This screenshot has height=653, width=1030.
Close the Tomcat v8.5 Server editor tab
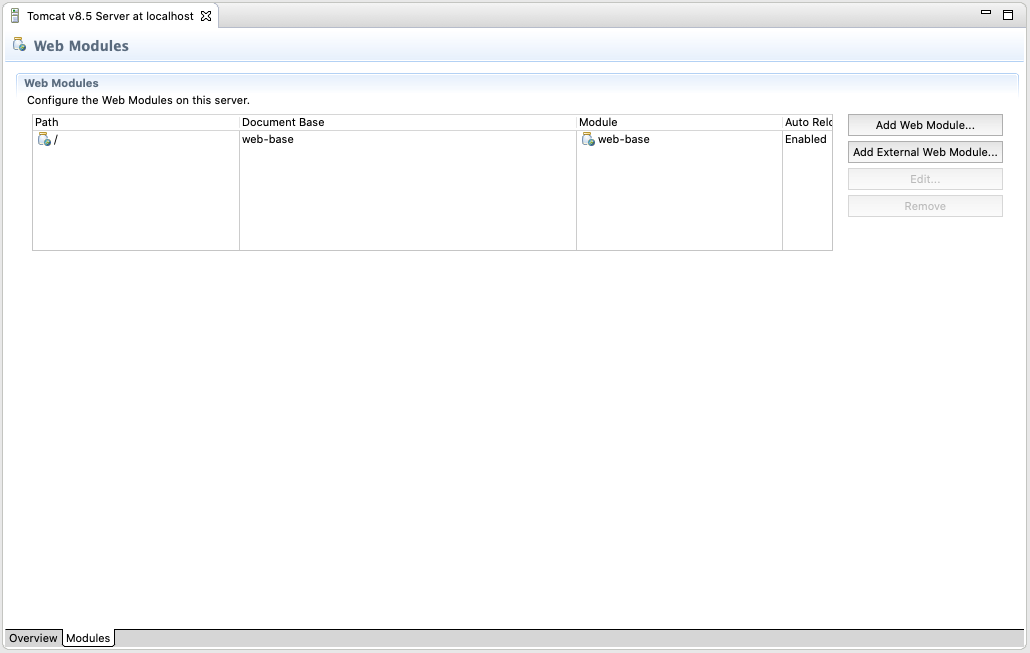206,16
